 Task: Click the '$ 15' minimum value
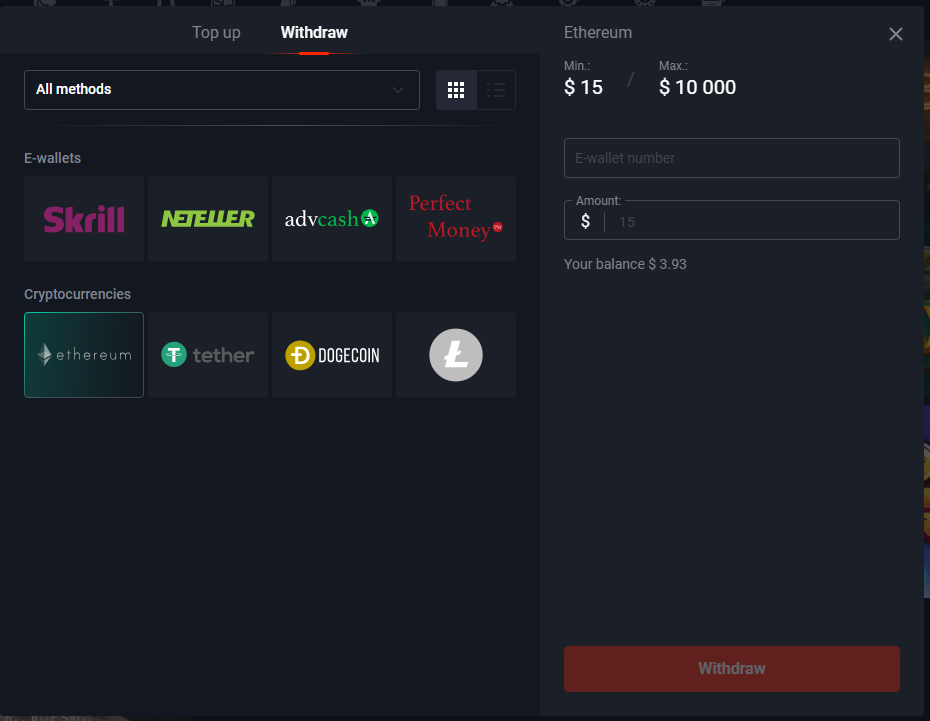pos(583,87)
